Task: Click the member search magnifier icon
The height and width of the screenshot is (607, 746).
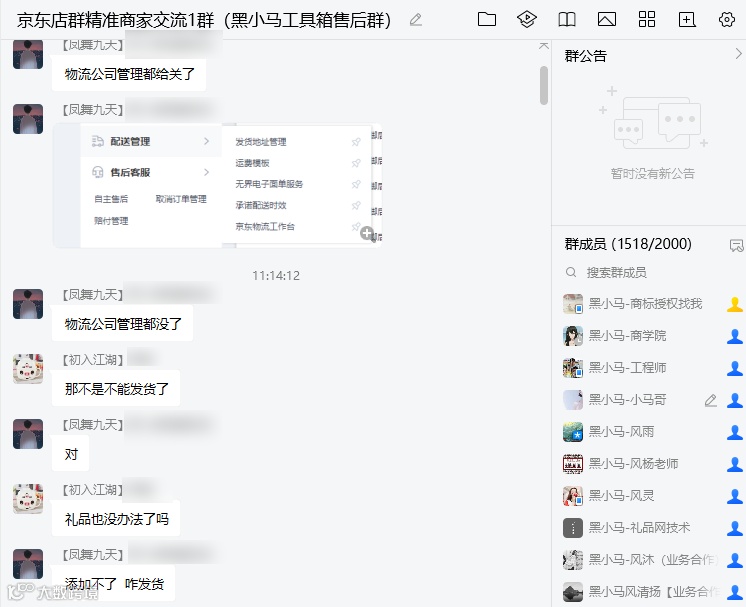Action: 571,273
